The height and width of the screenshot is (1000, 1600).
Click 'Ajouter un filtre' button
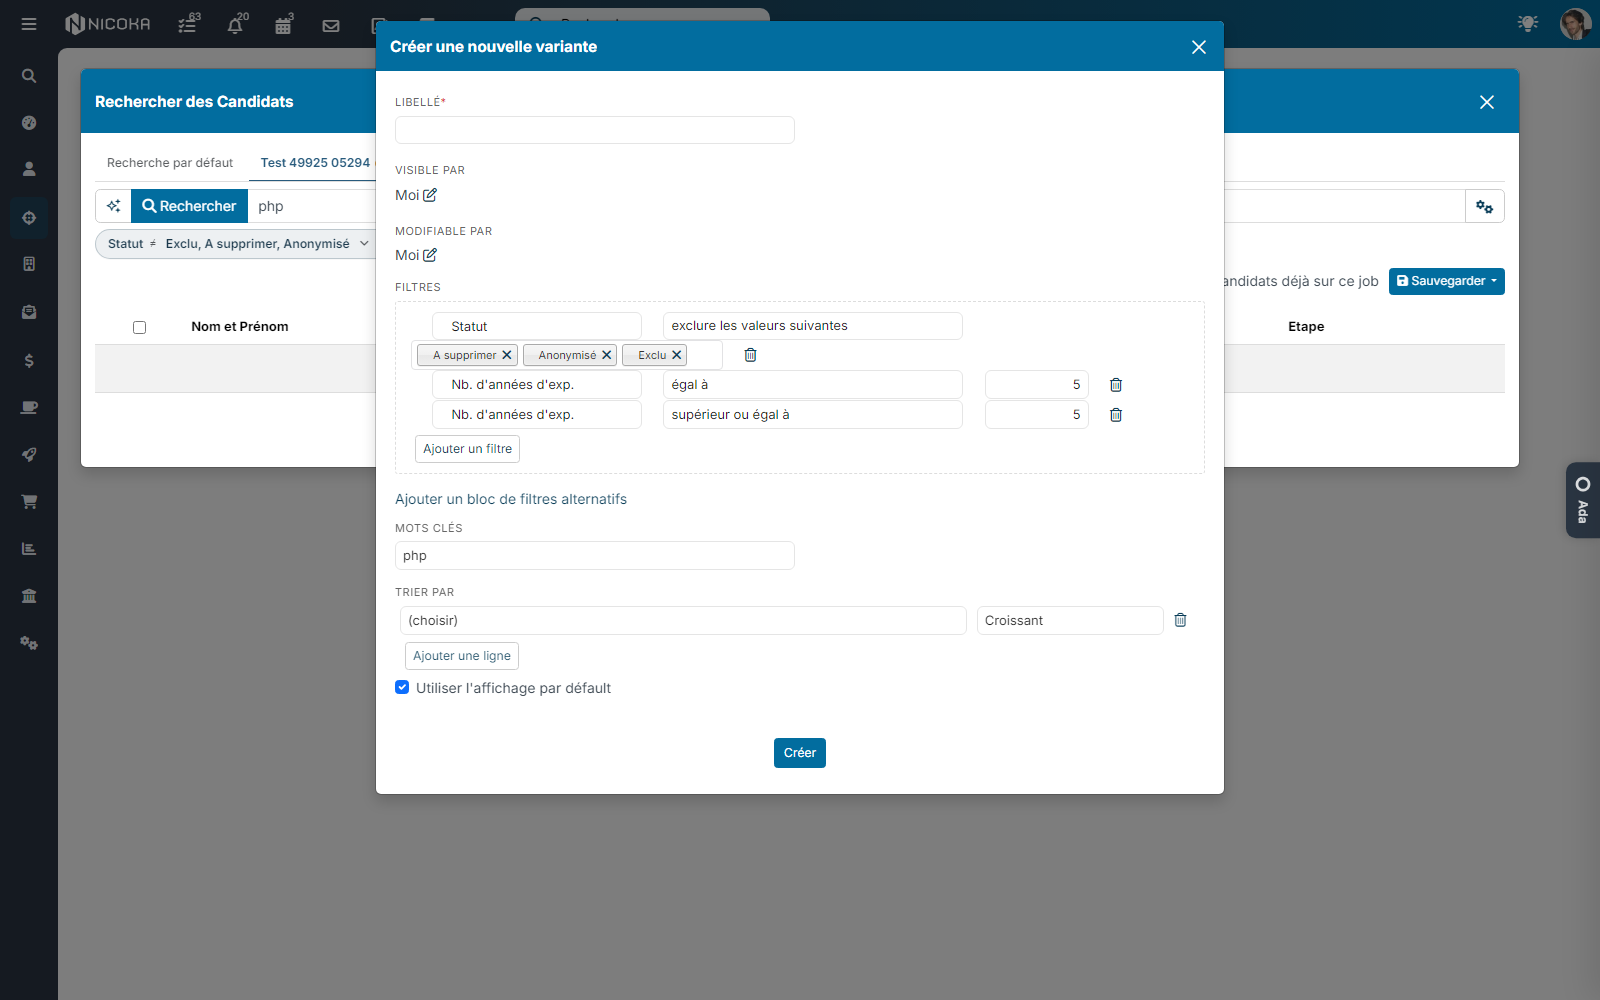pos(467,449)
